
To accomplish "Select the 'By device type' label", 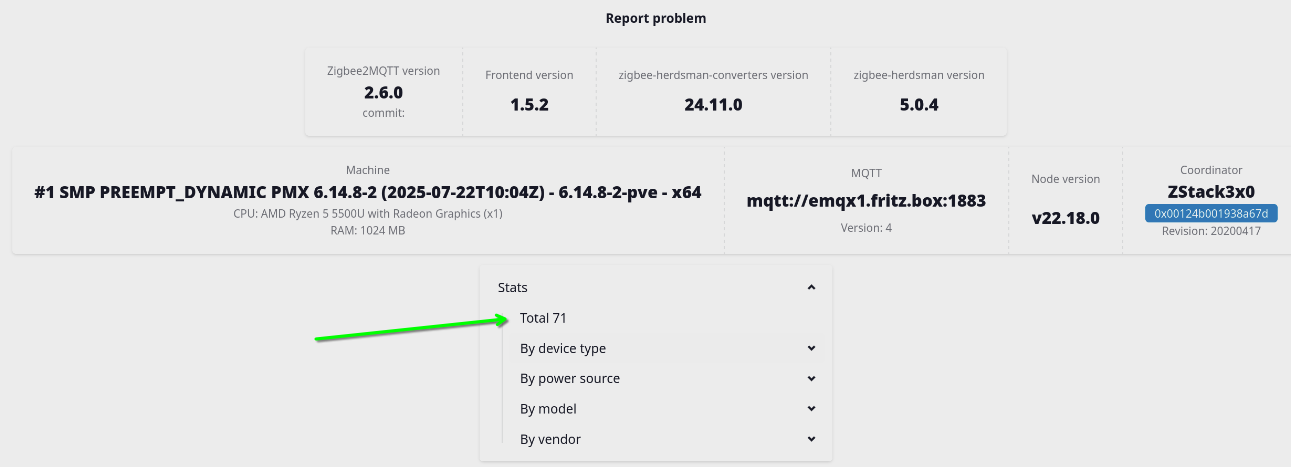I will pos(563,349).
